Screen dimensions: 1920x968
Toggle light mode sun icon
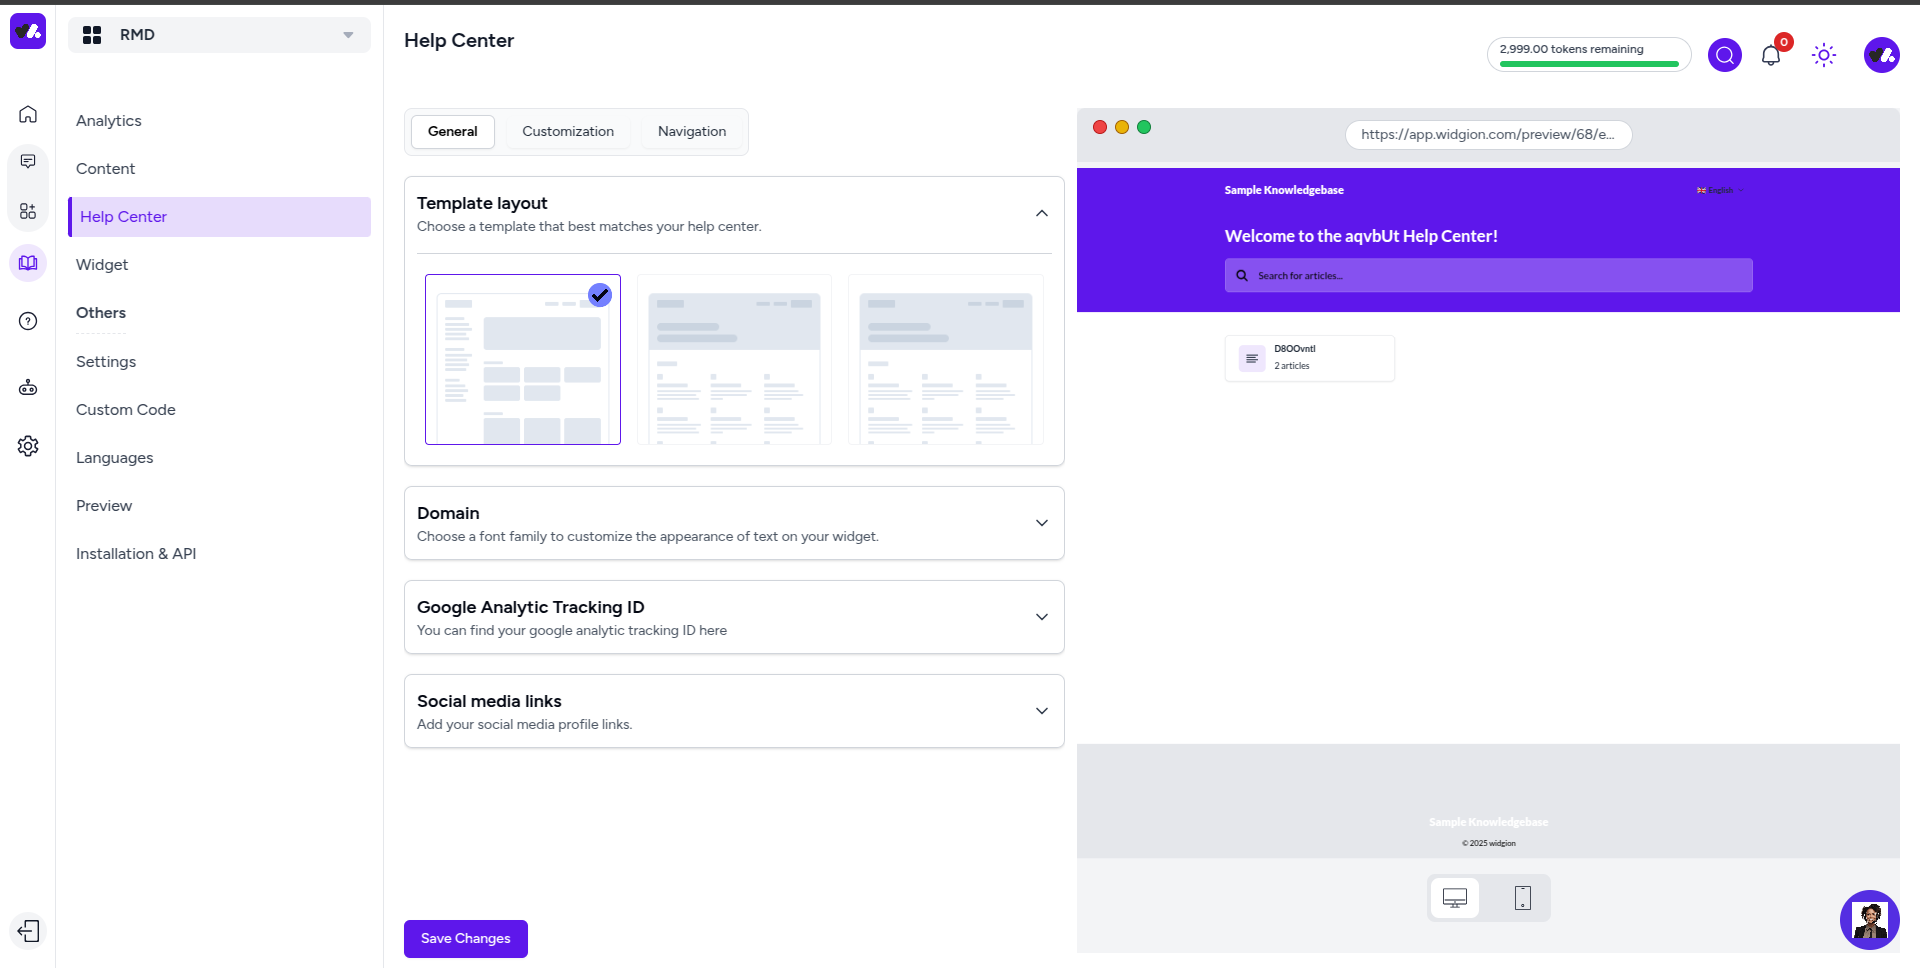pos(1823,55)
